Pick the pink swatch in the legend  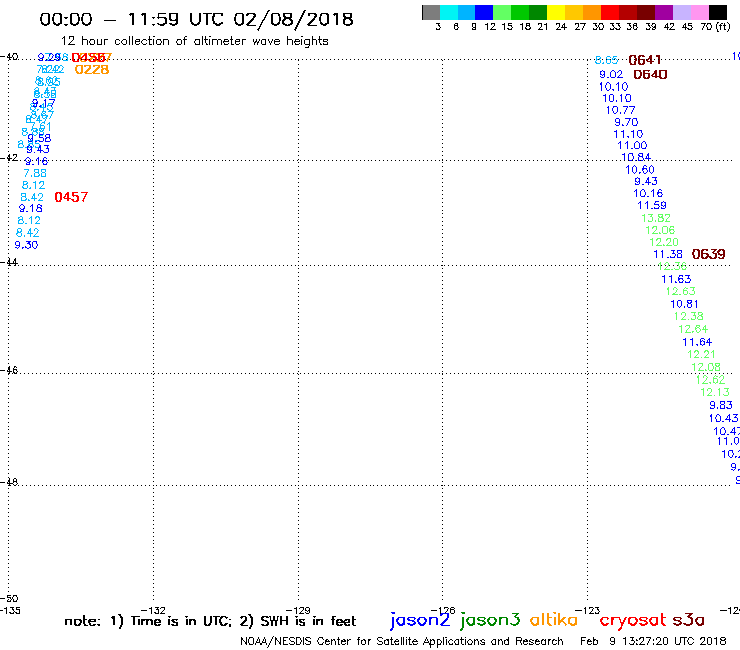point(699,12)
